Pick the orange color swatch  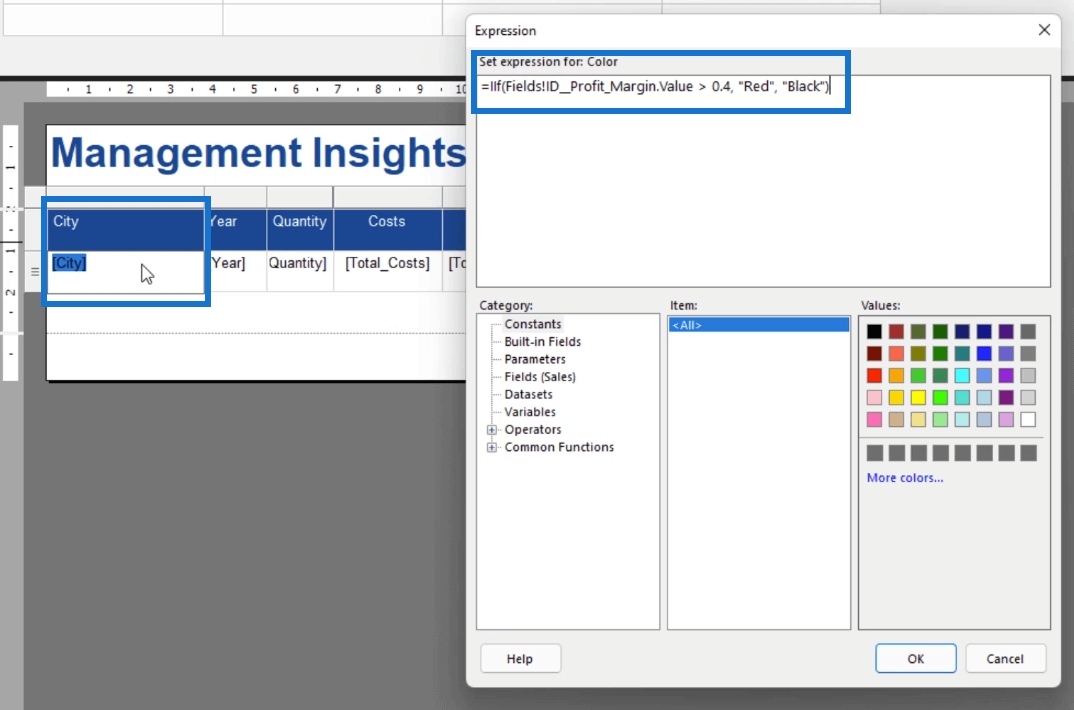(x=896, y=375)
